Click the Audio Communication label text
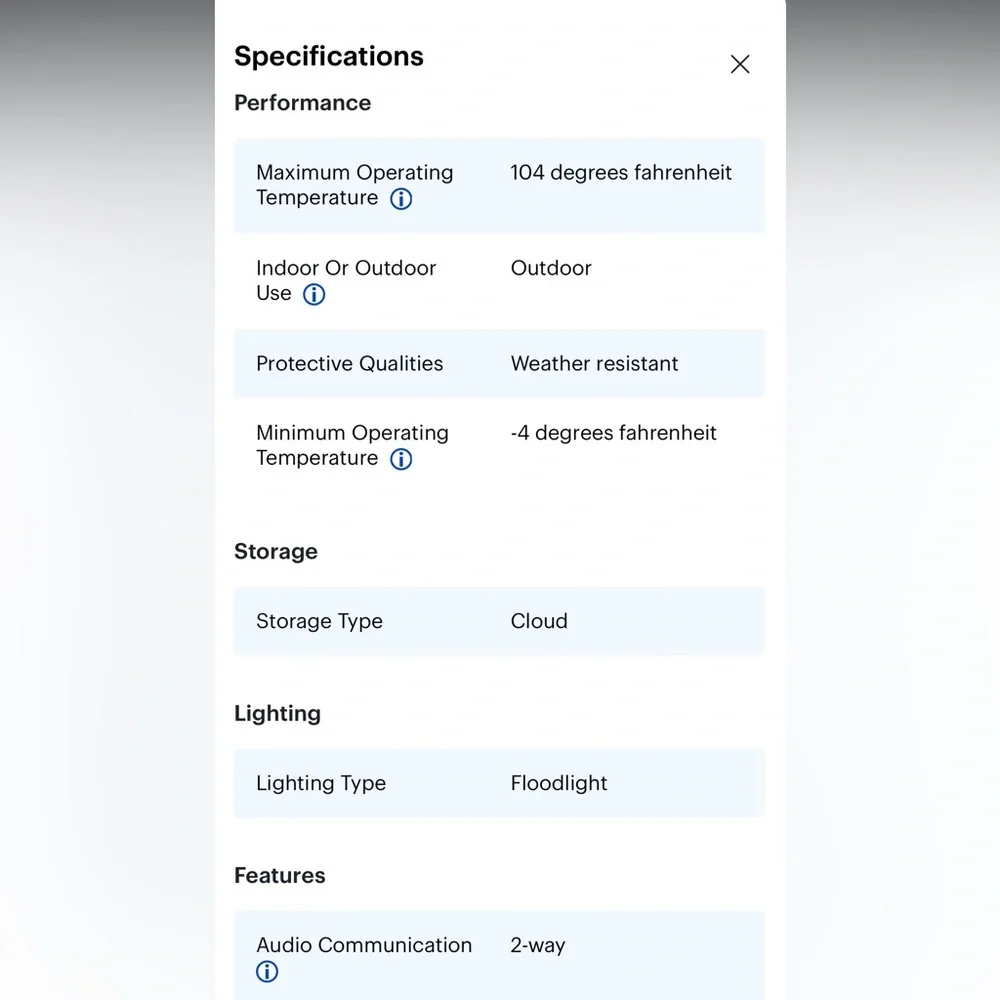 (x=364, y=945)
